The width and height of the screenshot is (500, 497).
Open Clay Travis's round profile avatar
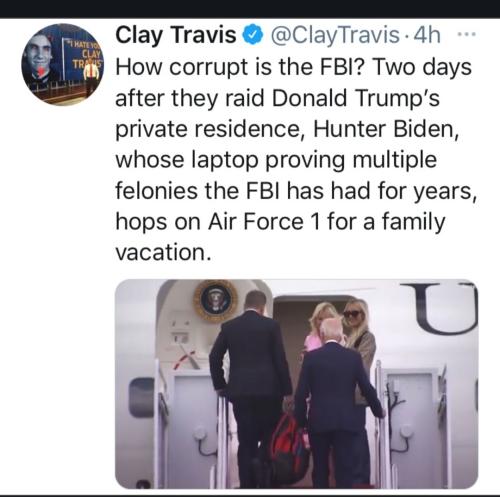point(63,64)
